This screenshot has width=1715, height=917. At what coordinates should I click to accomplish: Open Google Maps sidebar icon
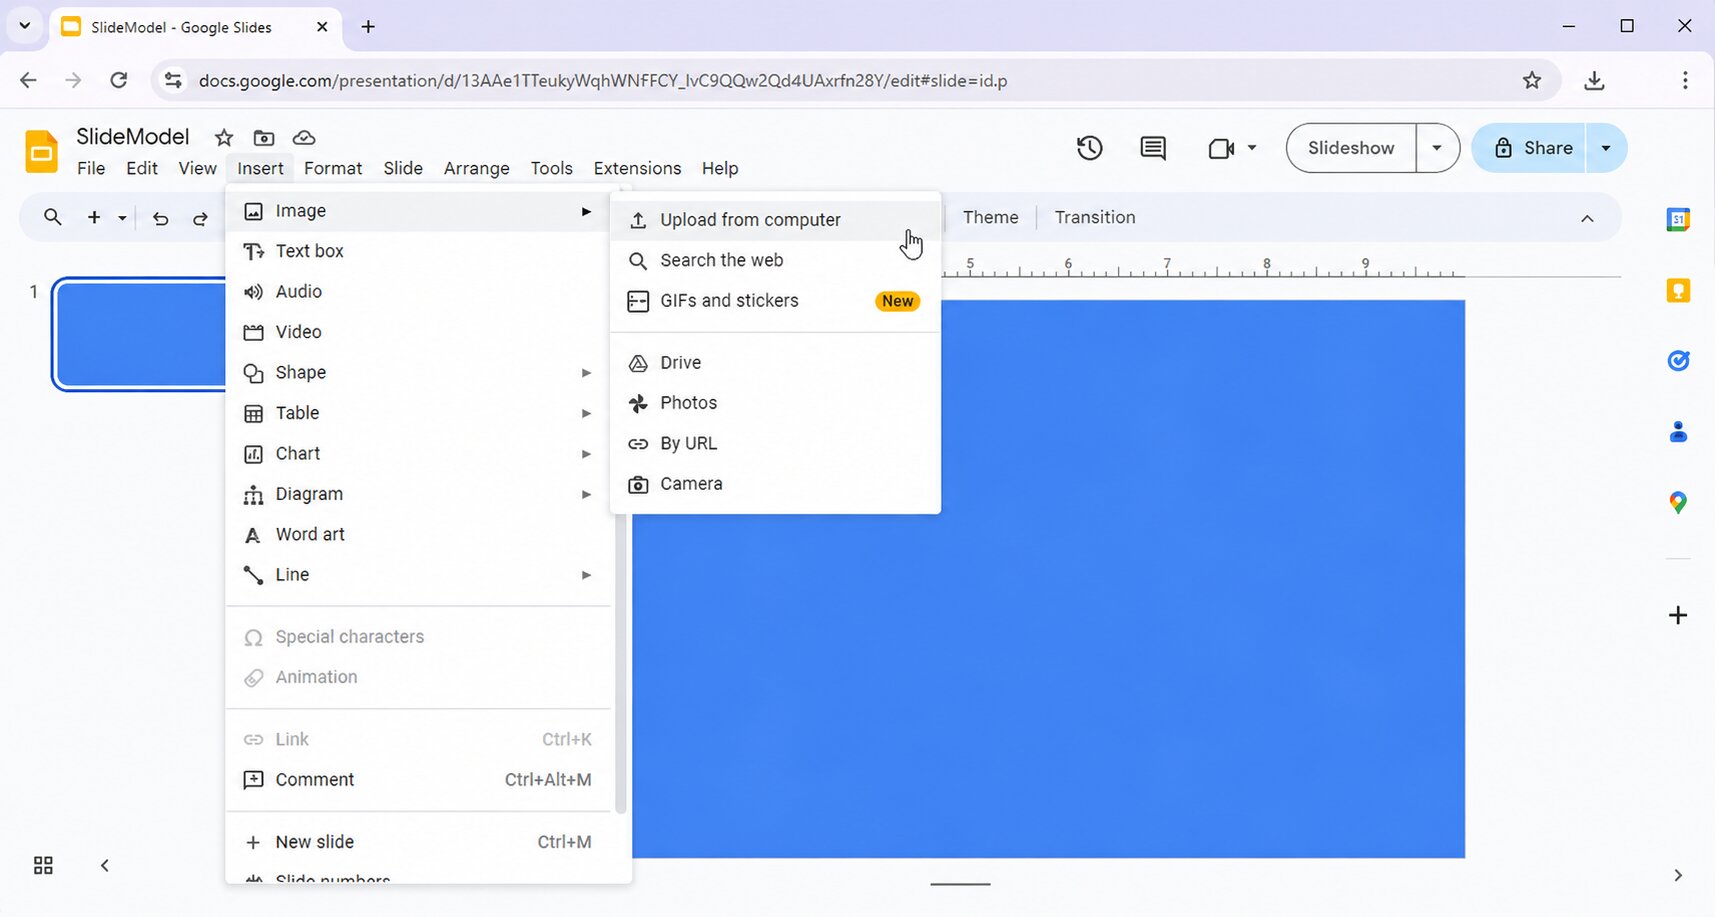1678,502
